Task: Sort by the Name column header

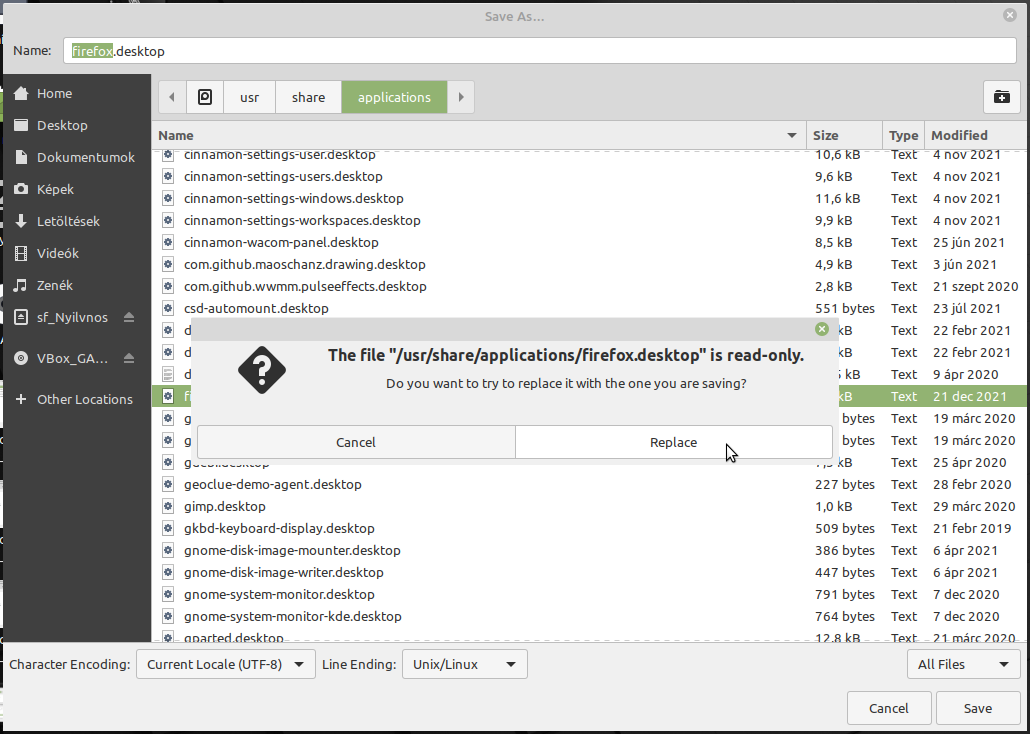Action: point(478,135)
